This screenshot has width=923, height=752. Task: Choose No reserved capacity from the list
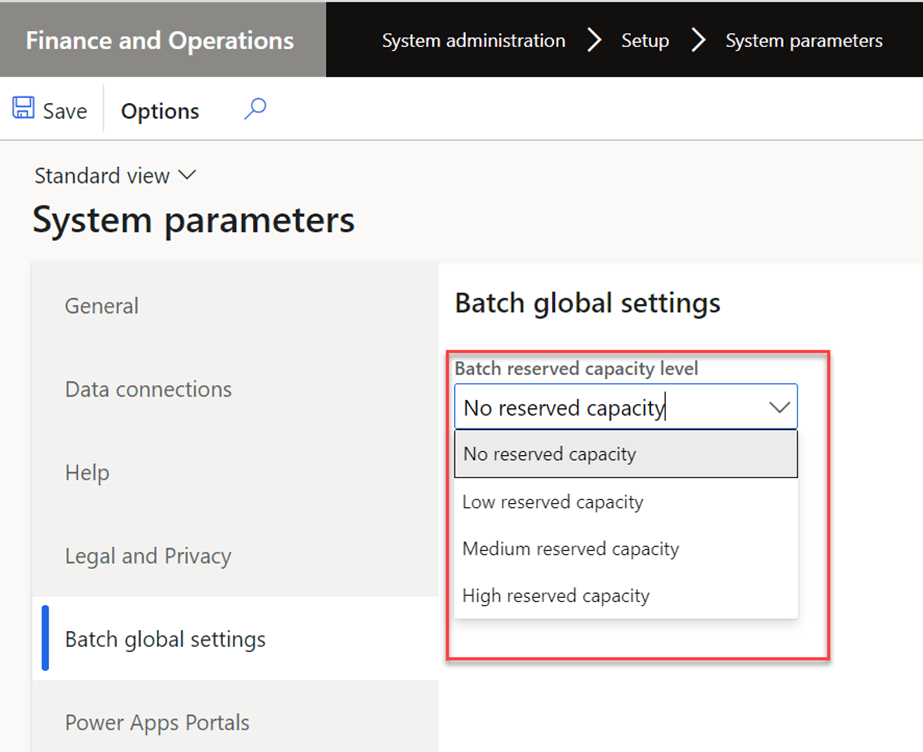[550, 454]
